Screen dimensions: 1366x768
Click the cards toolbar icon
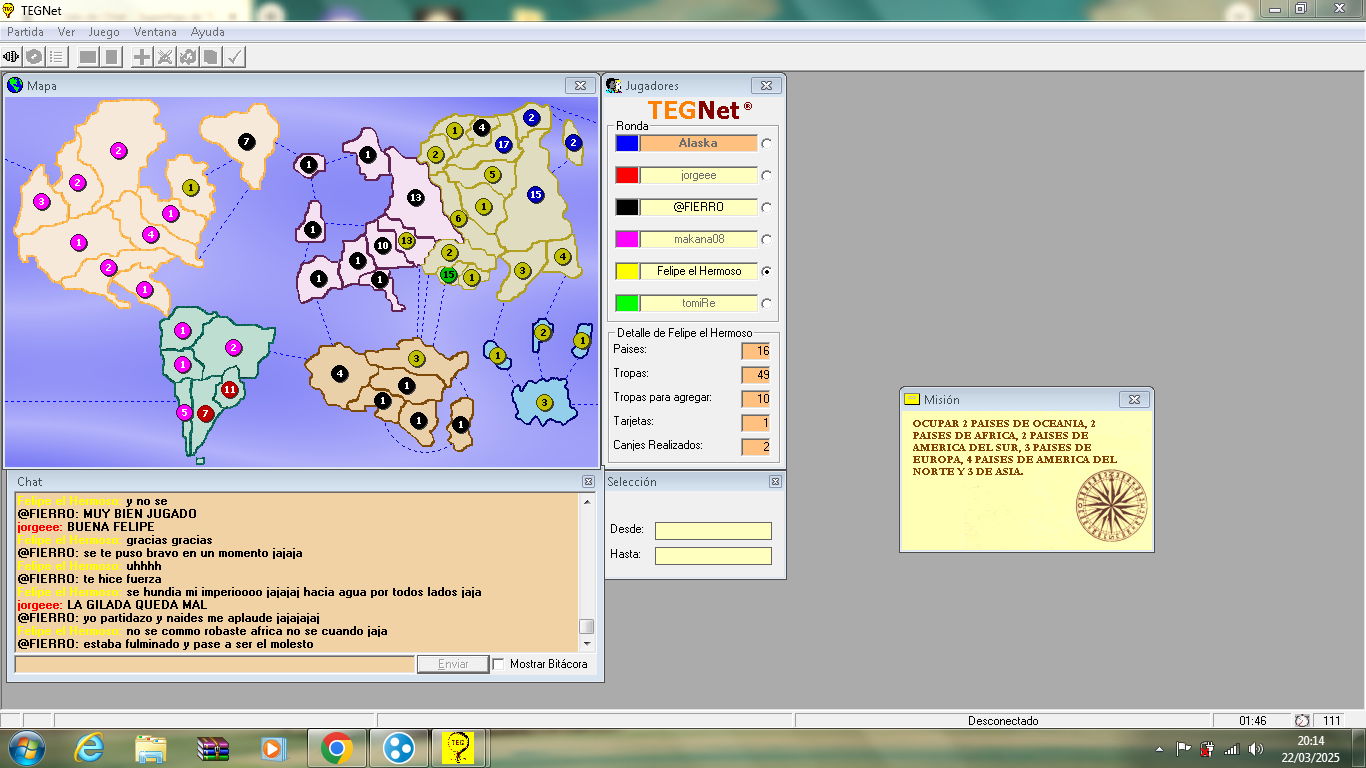(x=211, y=57)
